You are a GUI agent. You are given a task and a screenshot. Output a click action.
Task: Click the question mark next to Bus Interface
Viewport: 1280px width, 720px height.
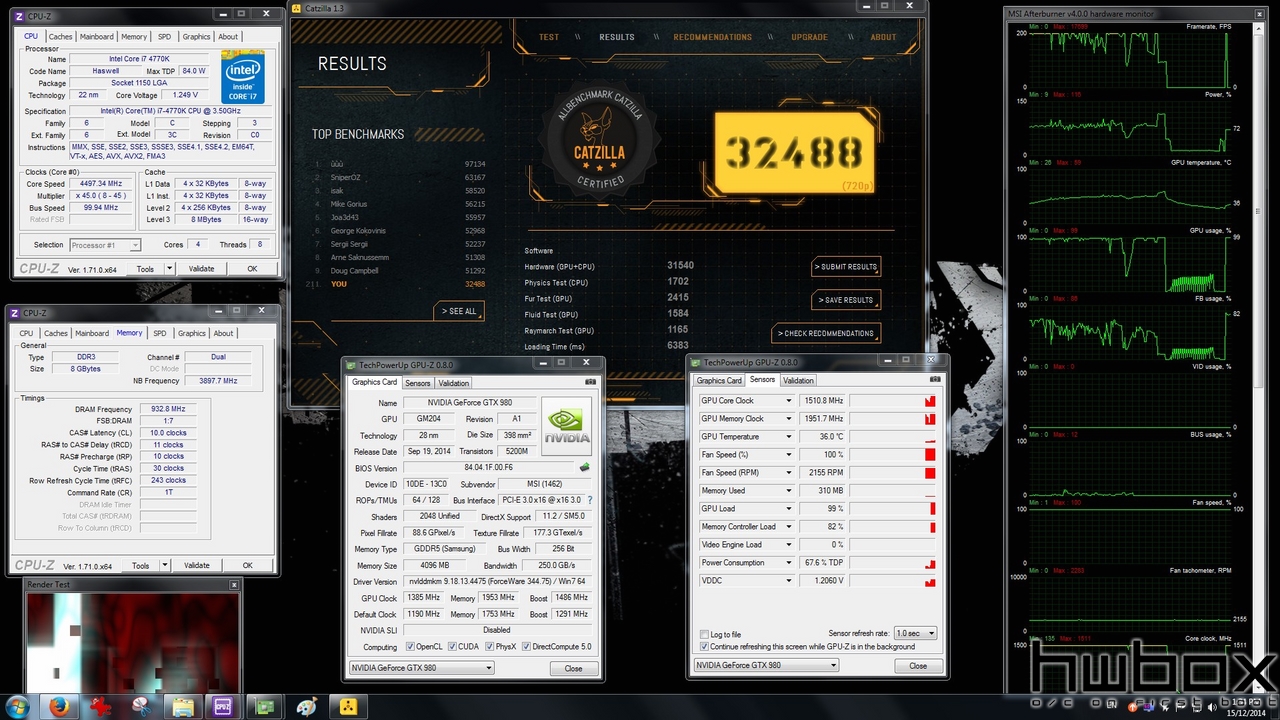590,500
